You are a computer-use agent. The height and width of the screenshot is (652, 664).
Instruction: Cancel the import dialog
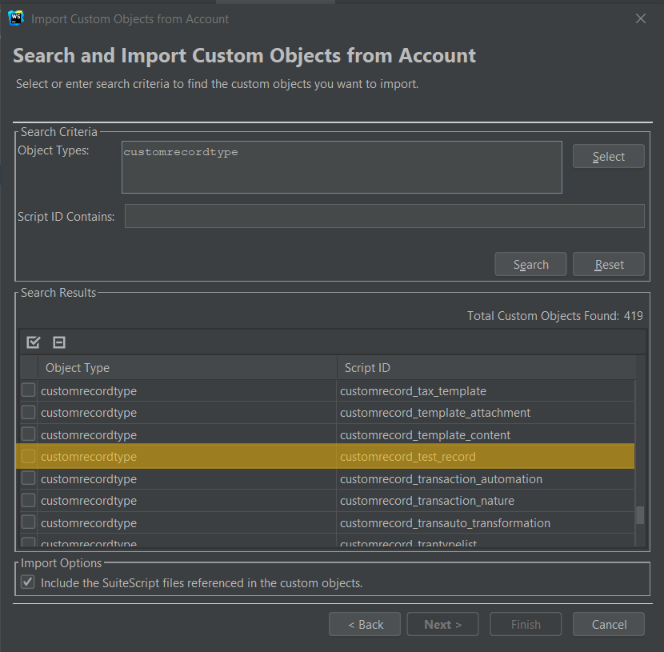click(609, 624)
